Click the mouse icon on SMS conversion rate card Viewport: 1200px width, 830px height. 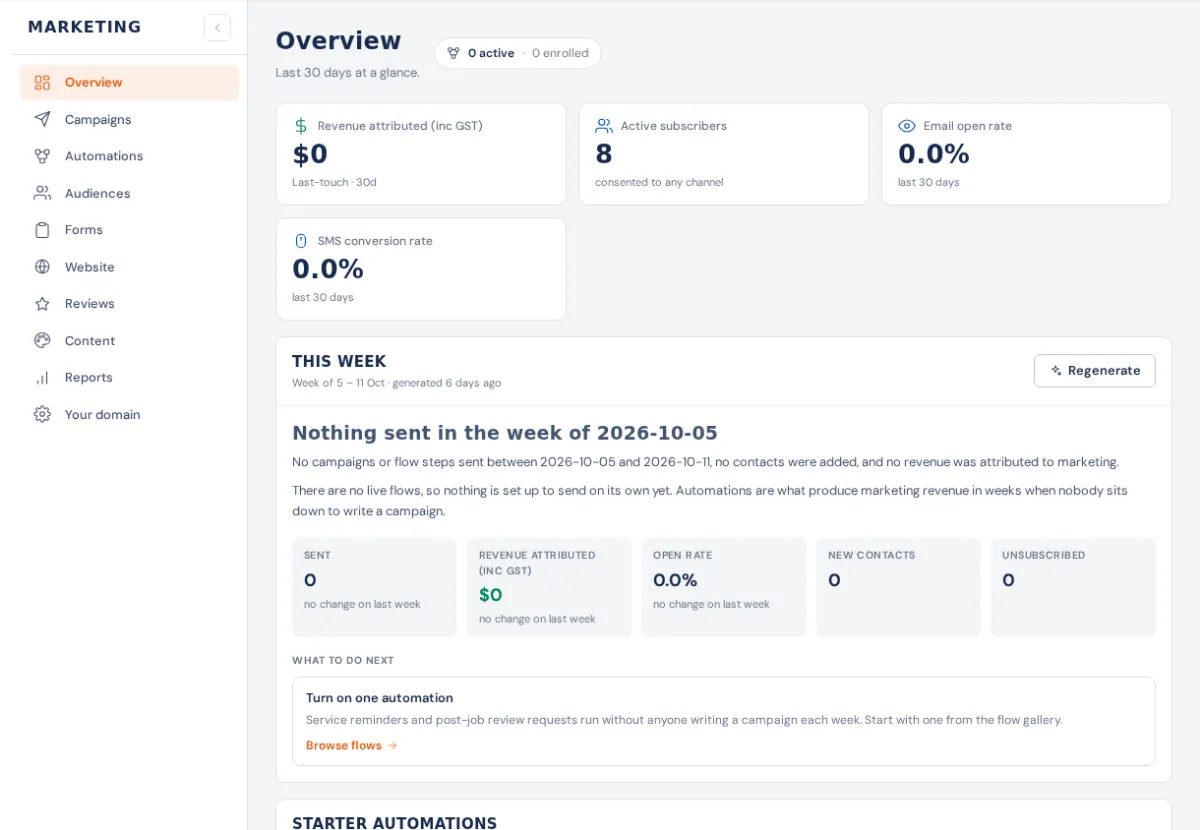(301, 241)
